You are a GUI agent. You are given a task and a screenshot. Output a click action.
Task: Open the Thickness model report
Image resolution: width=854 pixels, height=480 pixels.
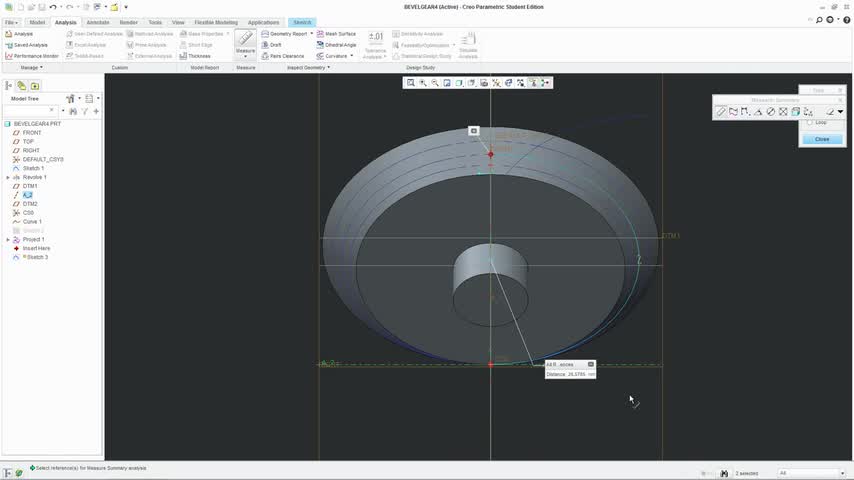[195, 56]
